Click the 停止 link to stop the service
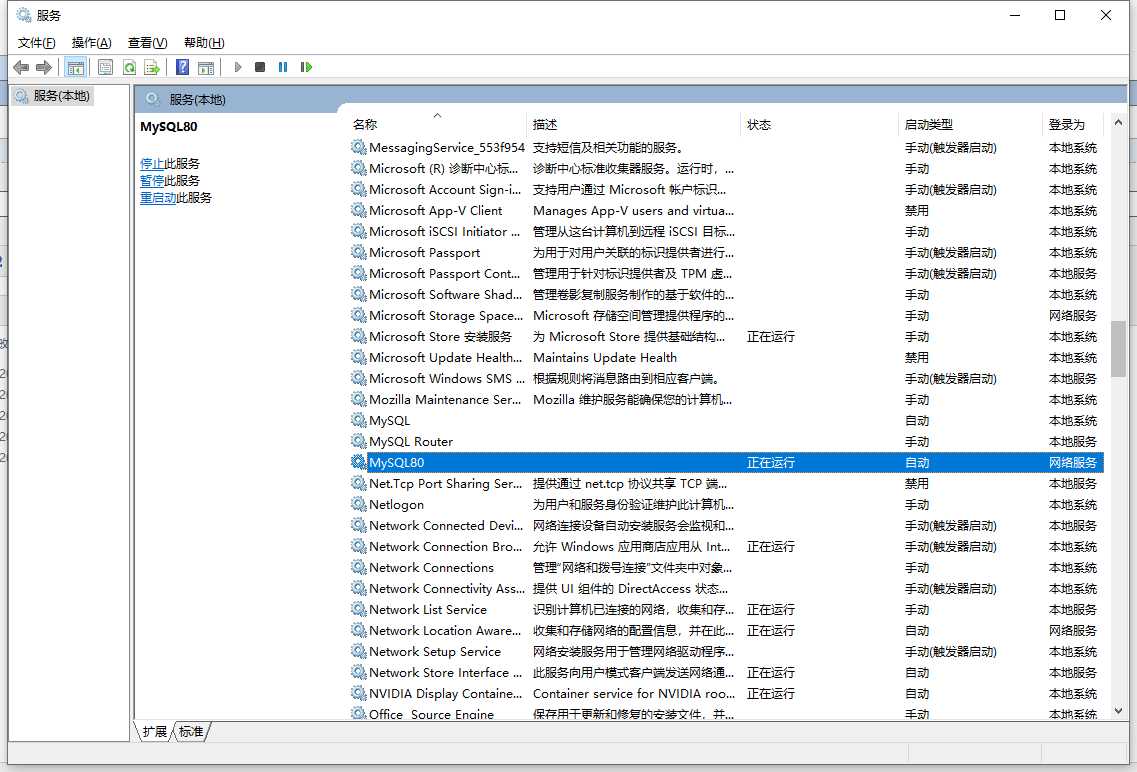 click(152, 164)
